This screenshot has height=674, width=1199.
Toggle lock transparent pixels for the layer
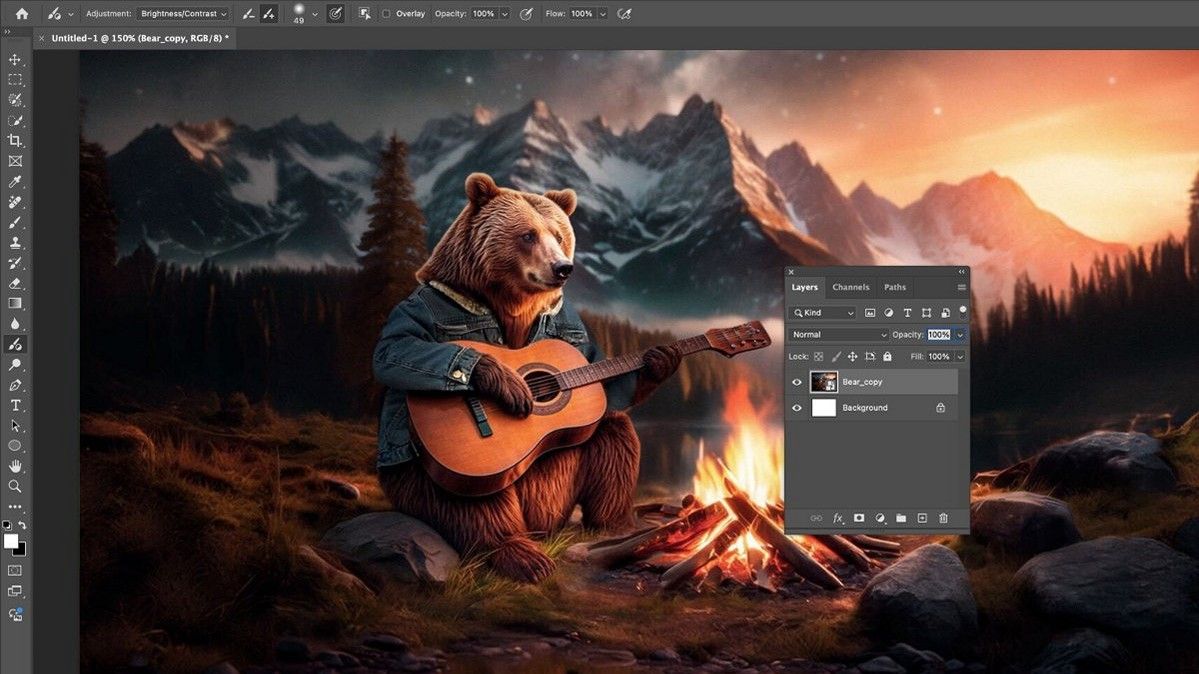click(x=818, y=356)
